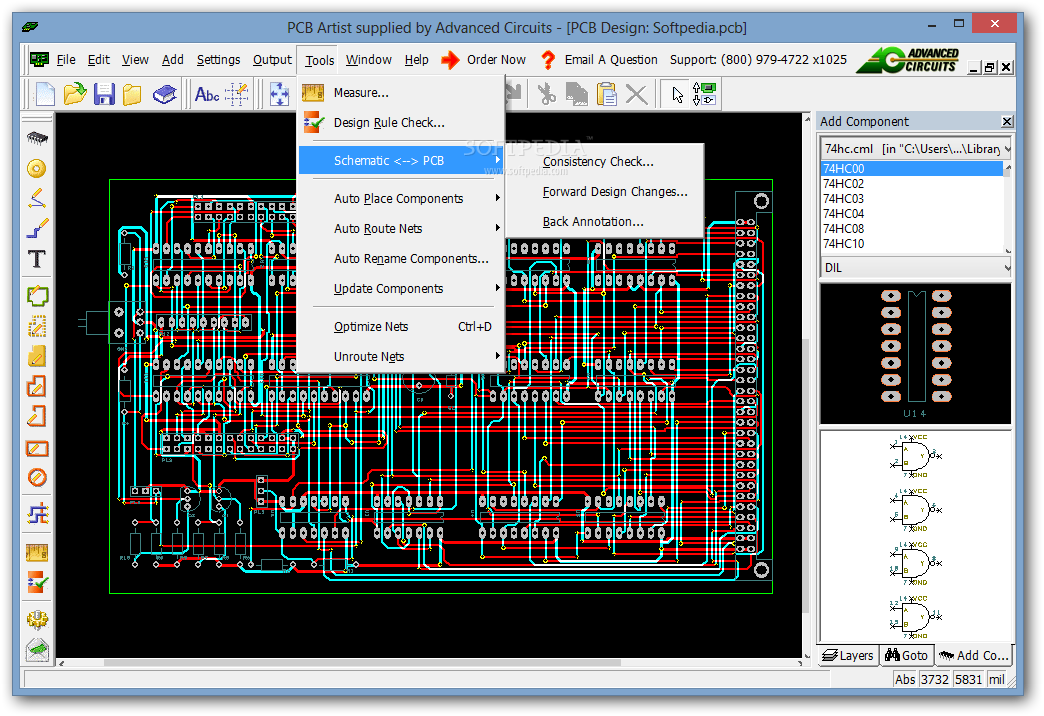Click Auto Rename Components... entry

(400, 258)
